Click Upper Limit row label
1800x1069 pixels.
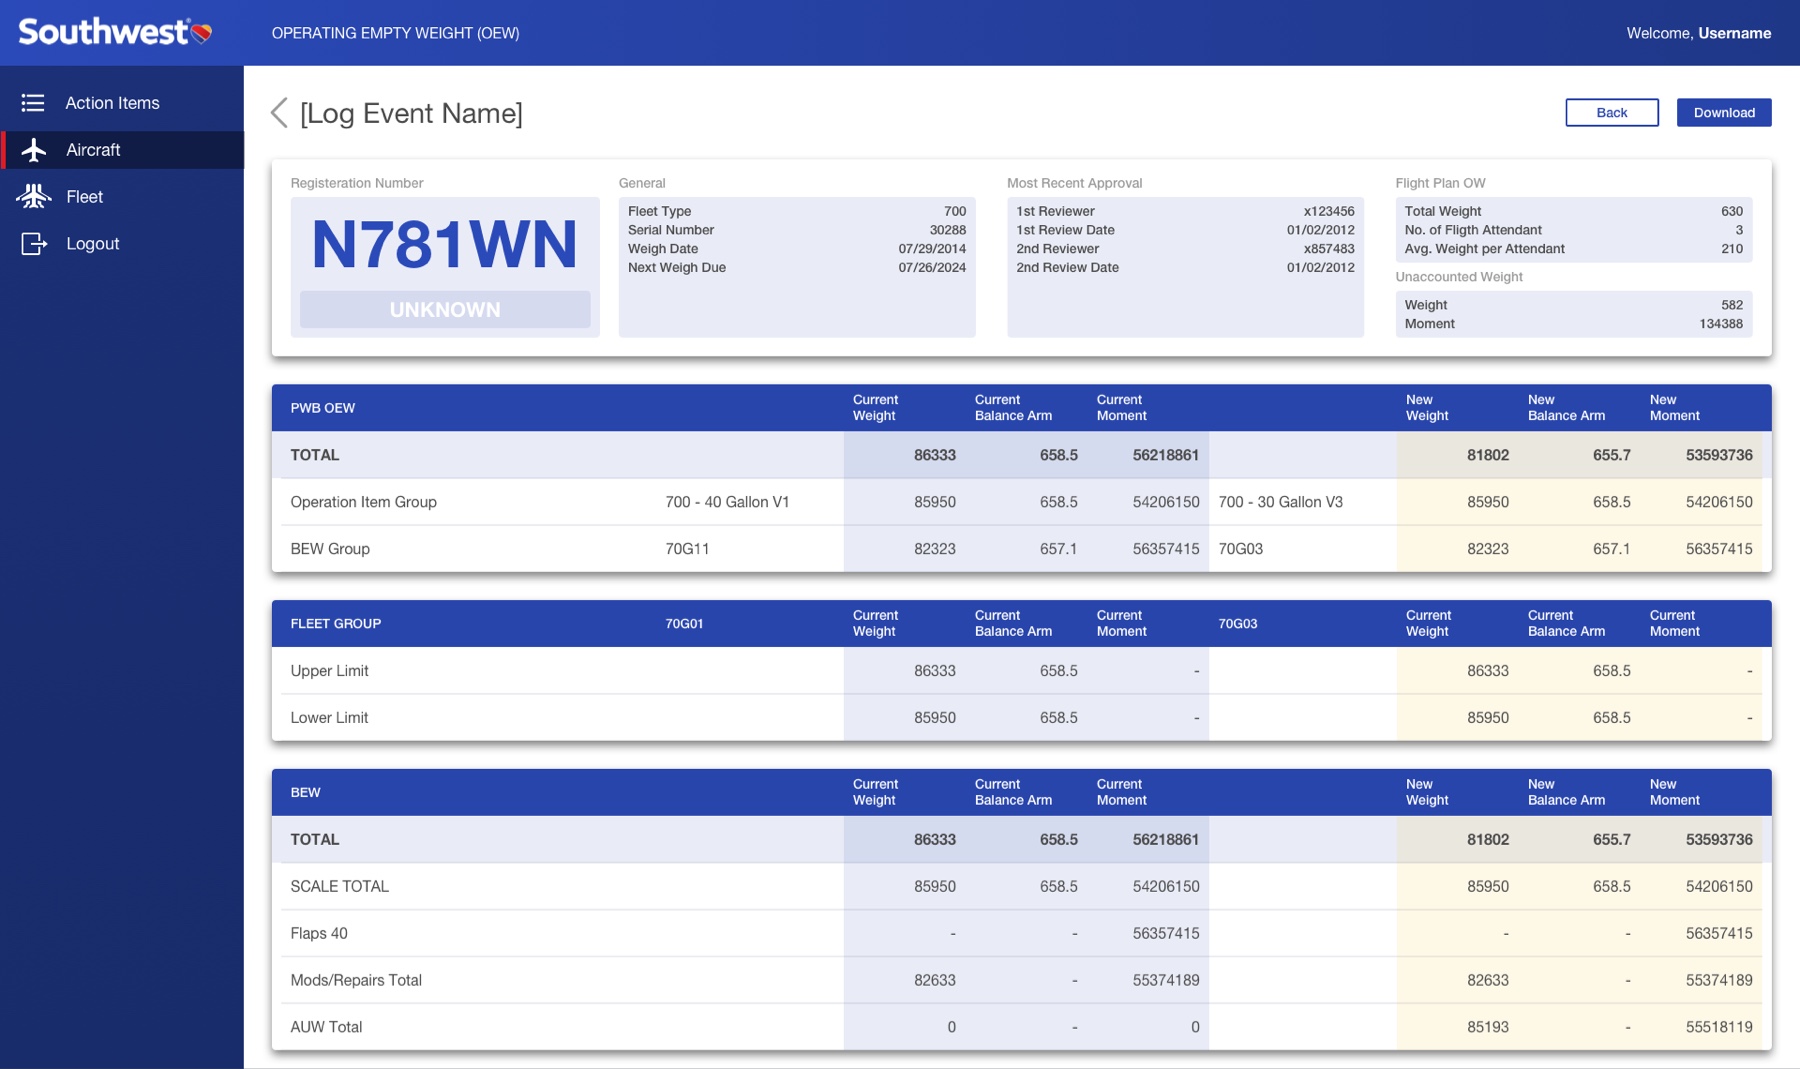[329, 671]
